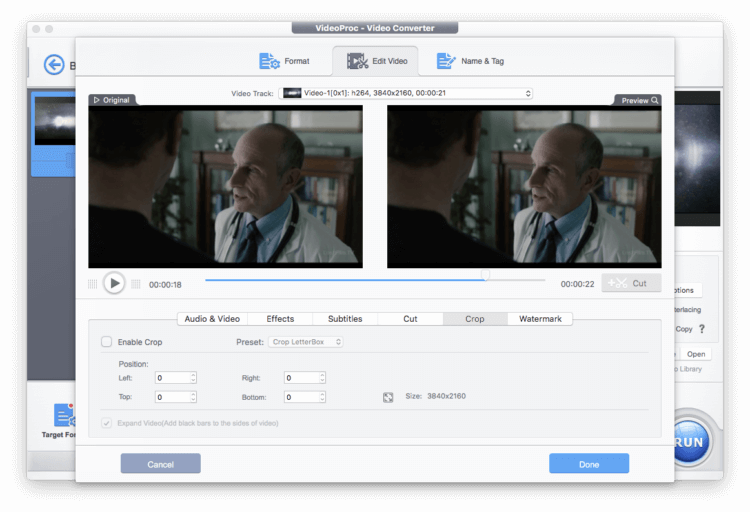
Task: Expand the Video Track dropdown
Action: coord(406,93)
